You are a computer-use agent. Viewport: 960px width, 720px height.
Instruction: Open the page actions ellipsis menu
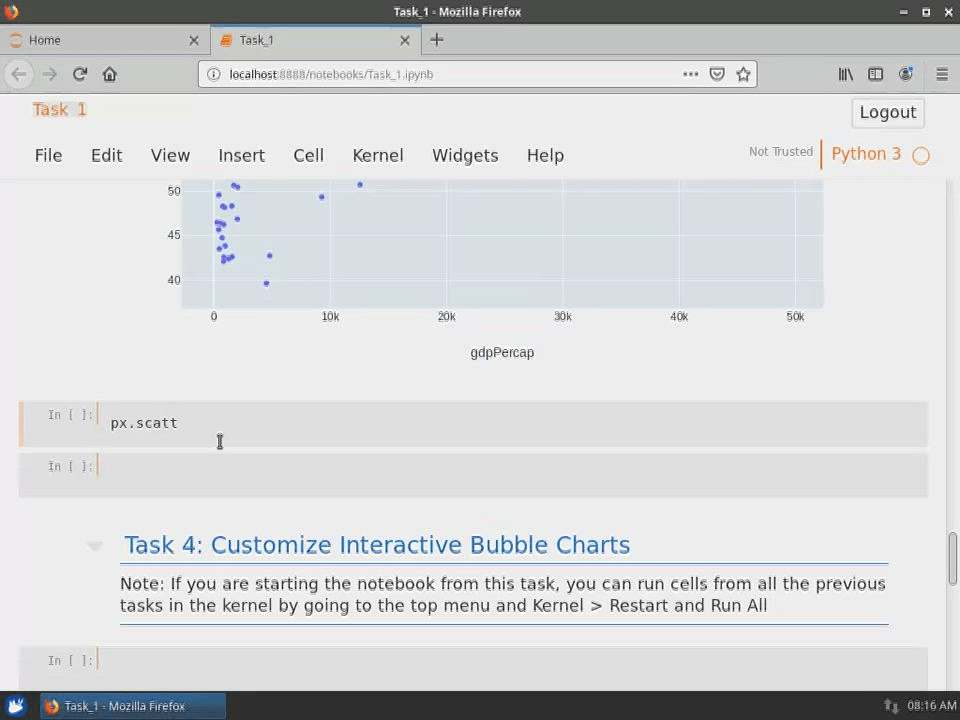pyautogui.click(x=691, y=74)
